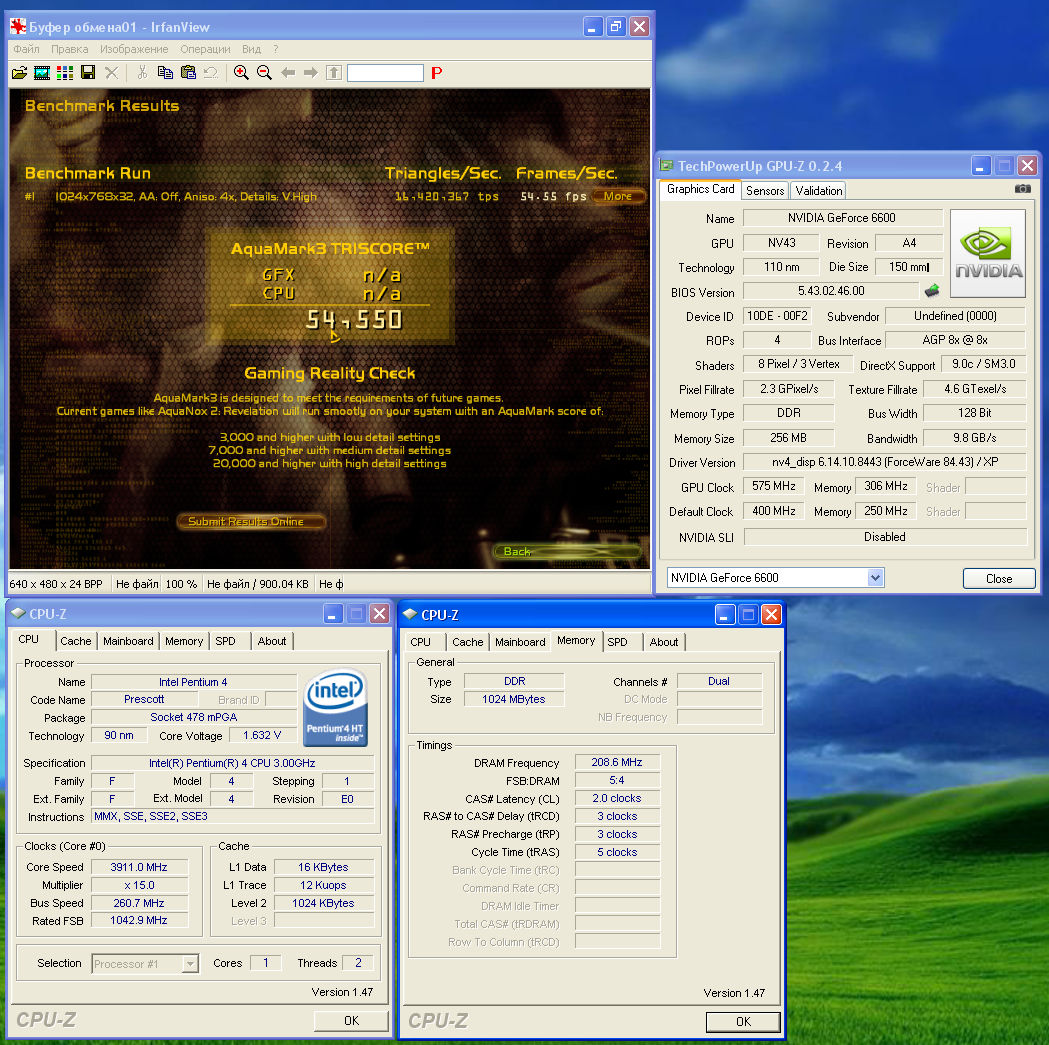The height and width of the screenshot is (1045, 1049).
Task: Click the 5.43.02.46.00 BIOS Version field
Action: pyautogui.click(x=831, y=290)
